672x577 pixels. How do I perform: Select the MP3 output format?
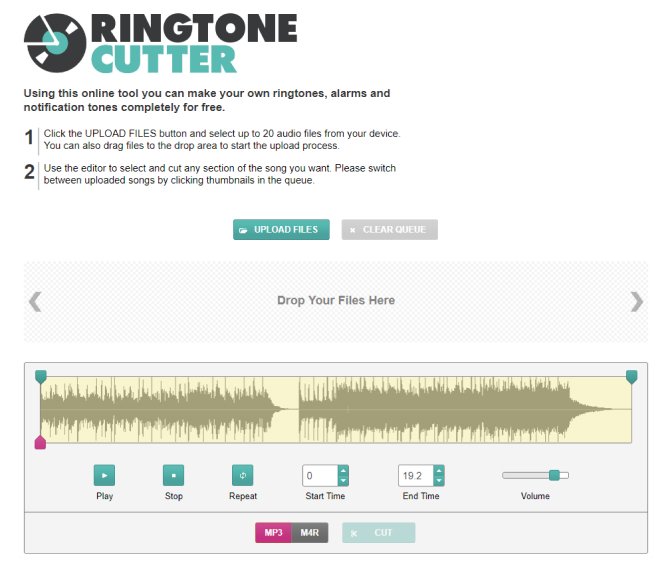273,532
